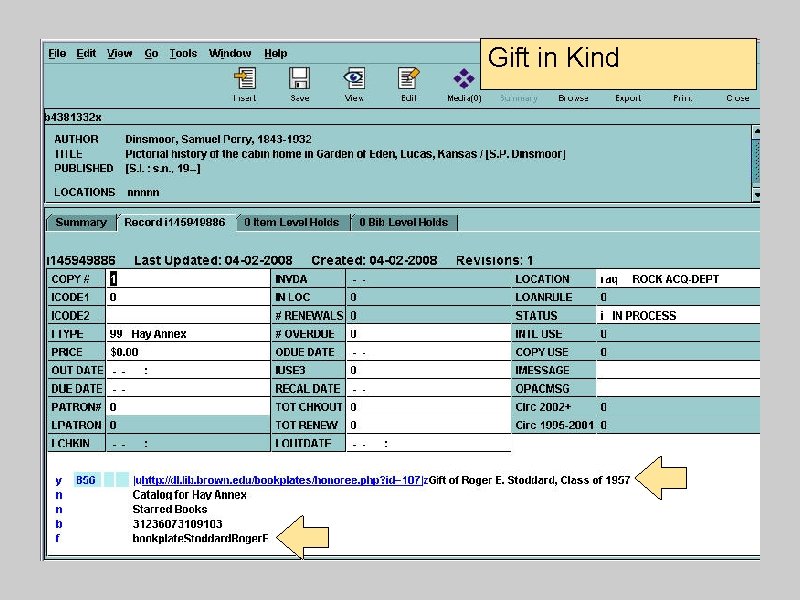Click the Print toolbar button
The height and width of the screenshot is (600, 800).
coord(683,98)
